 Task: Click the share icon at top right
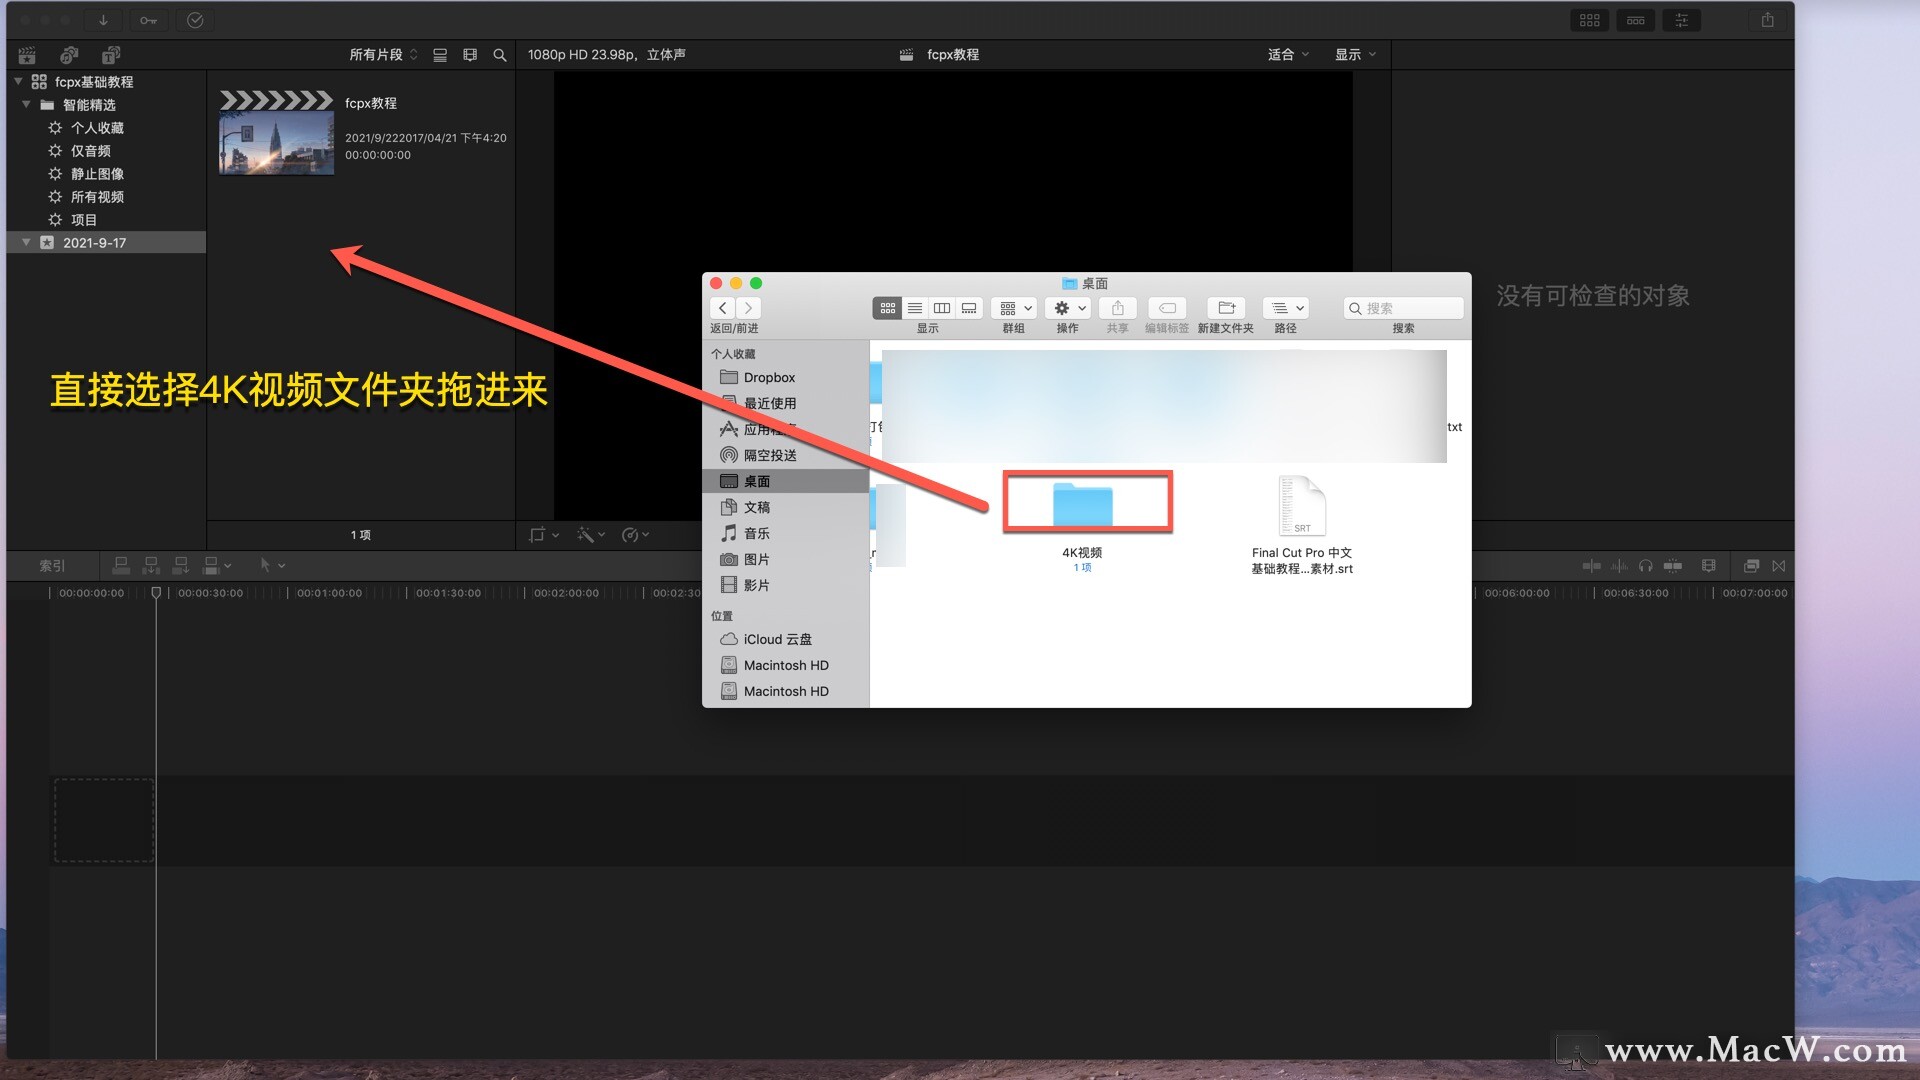[1767, 20]
